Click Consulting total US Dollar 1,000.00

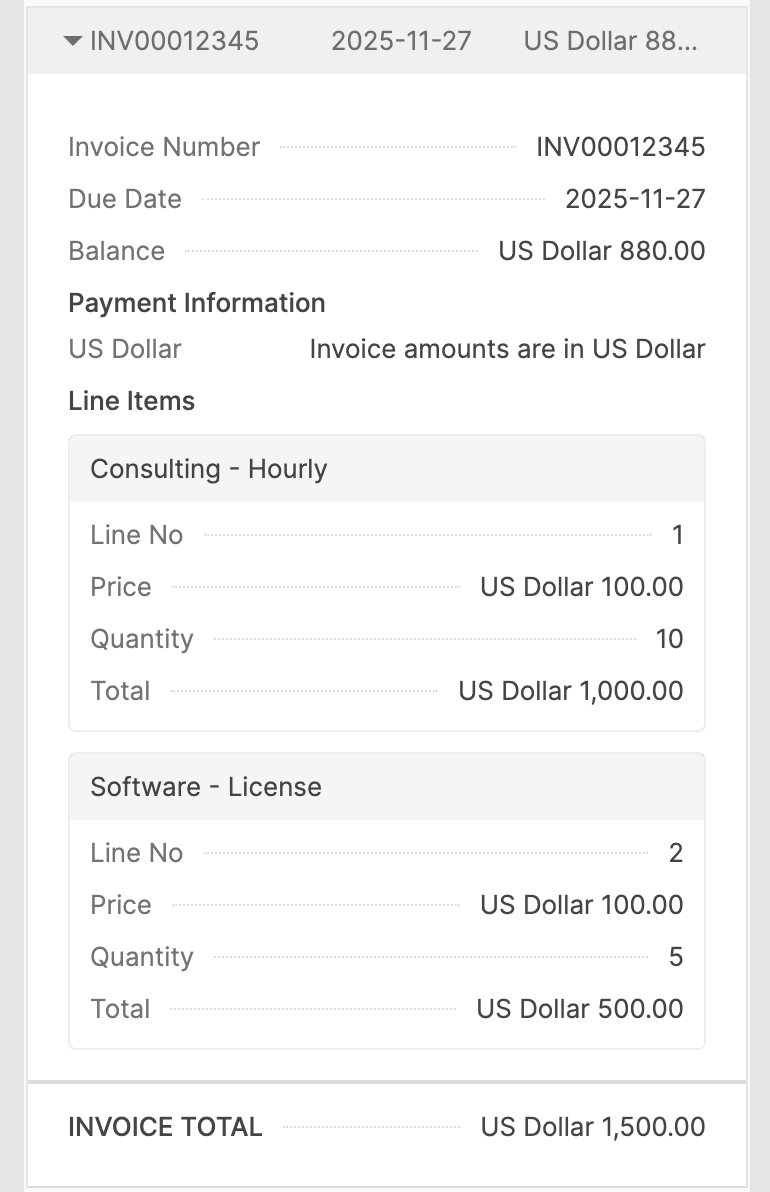pyautogui.click(x=570, y=691)
